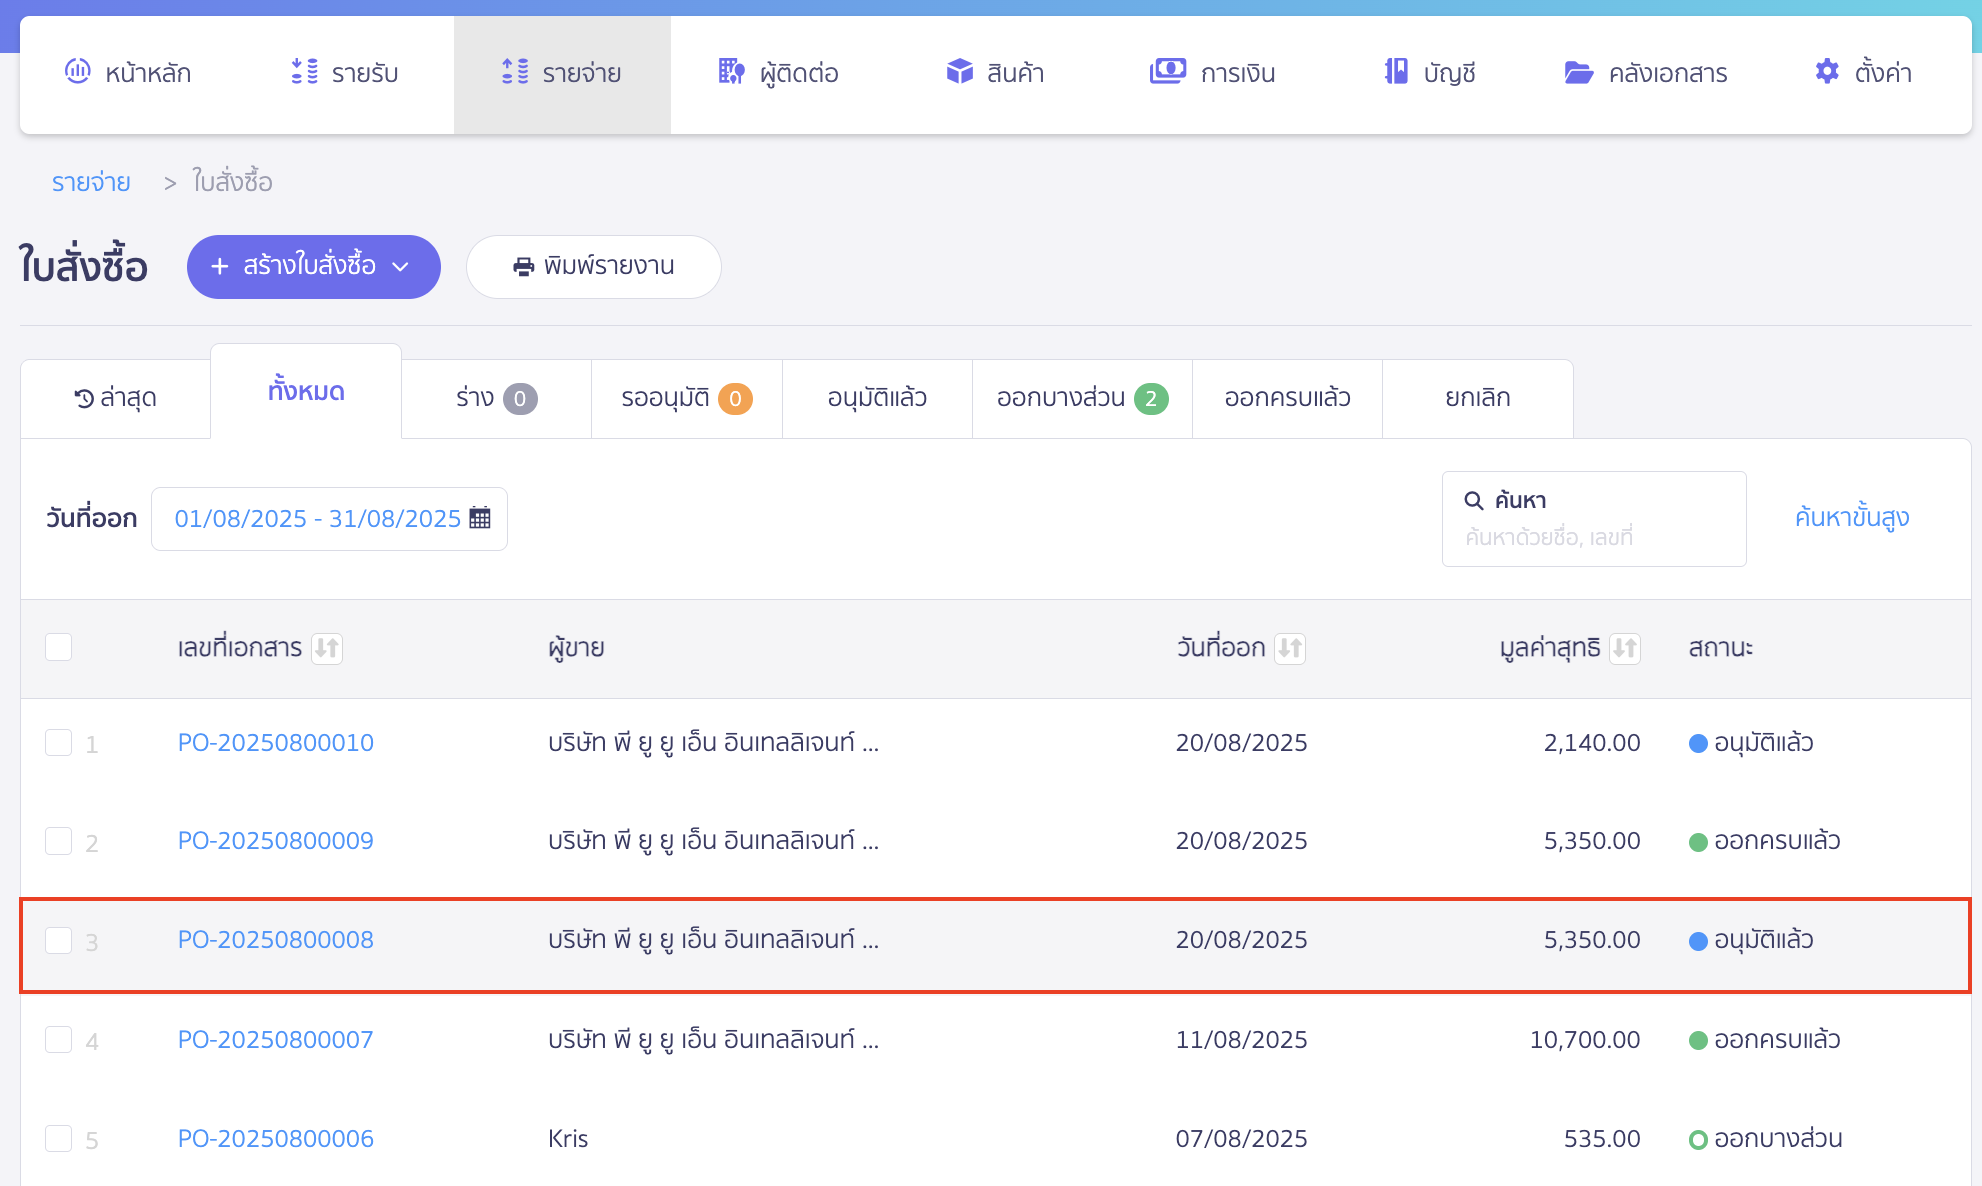Open document library folder icon
Screen dimensions: 1982x1186
(1578, 72)
